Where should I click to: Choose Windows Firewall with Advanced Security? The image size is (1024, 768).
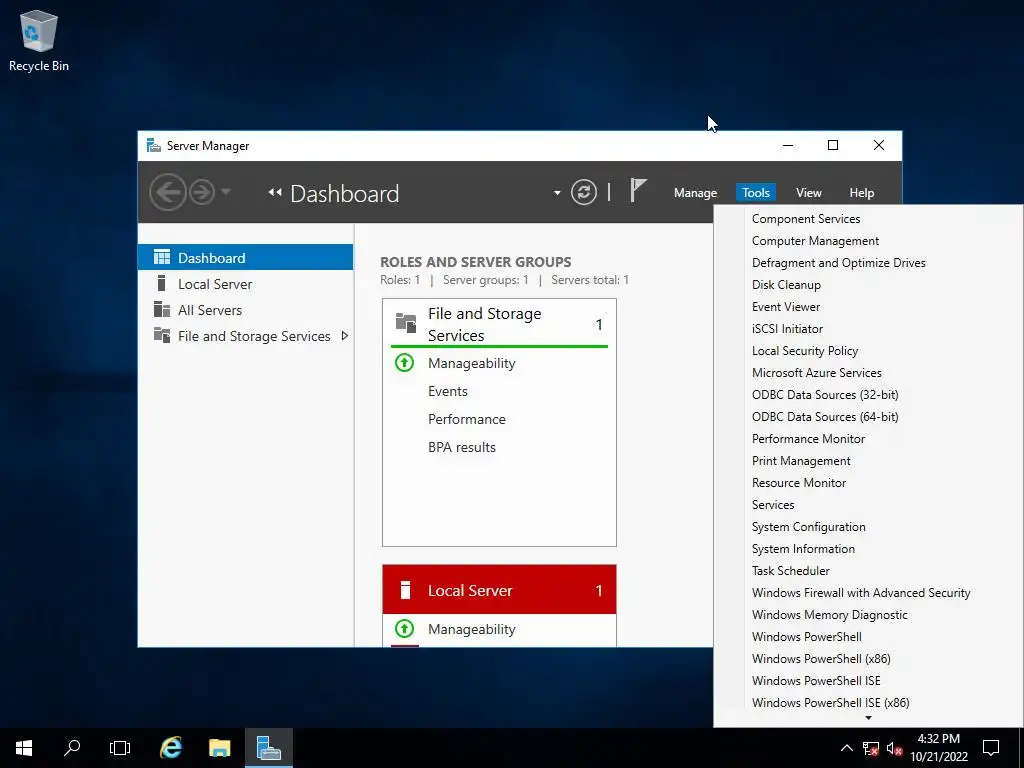pyautogui.click(x=868, y=592)
